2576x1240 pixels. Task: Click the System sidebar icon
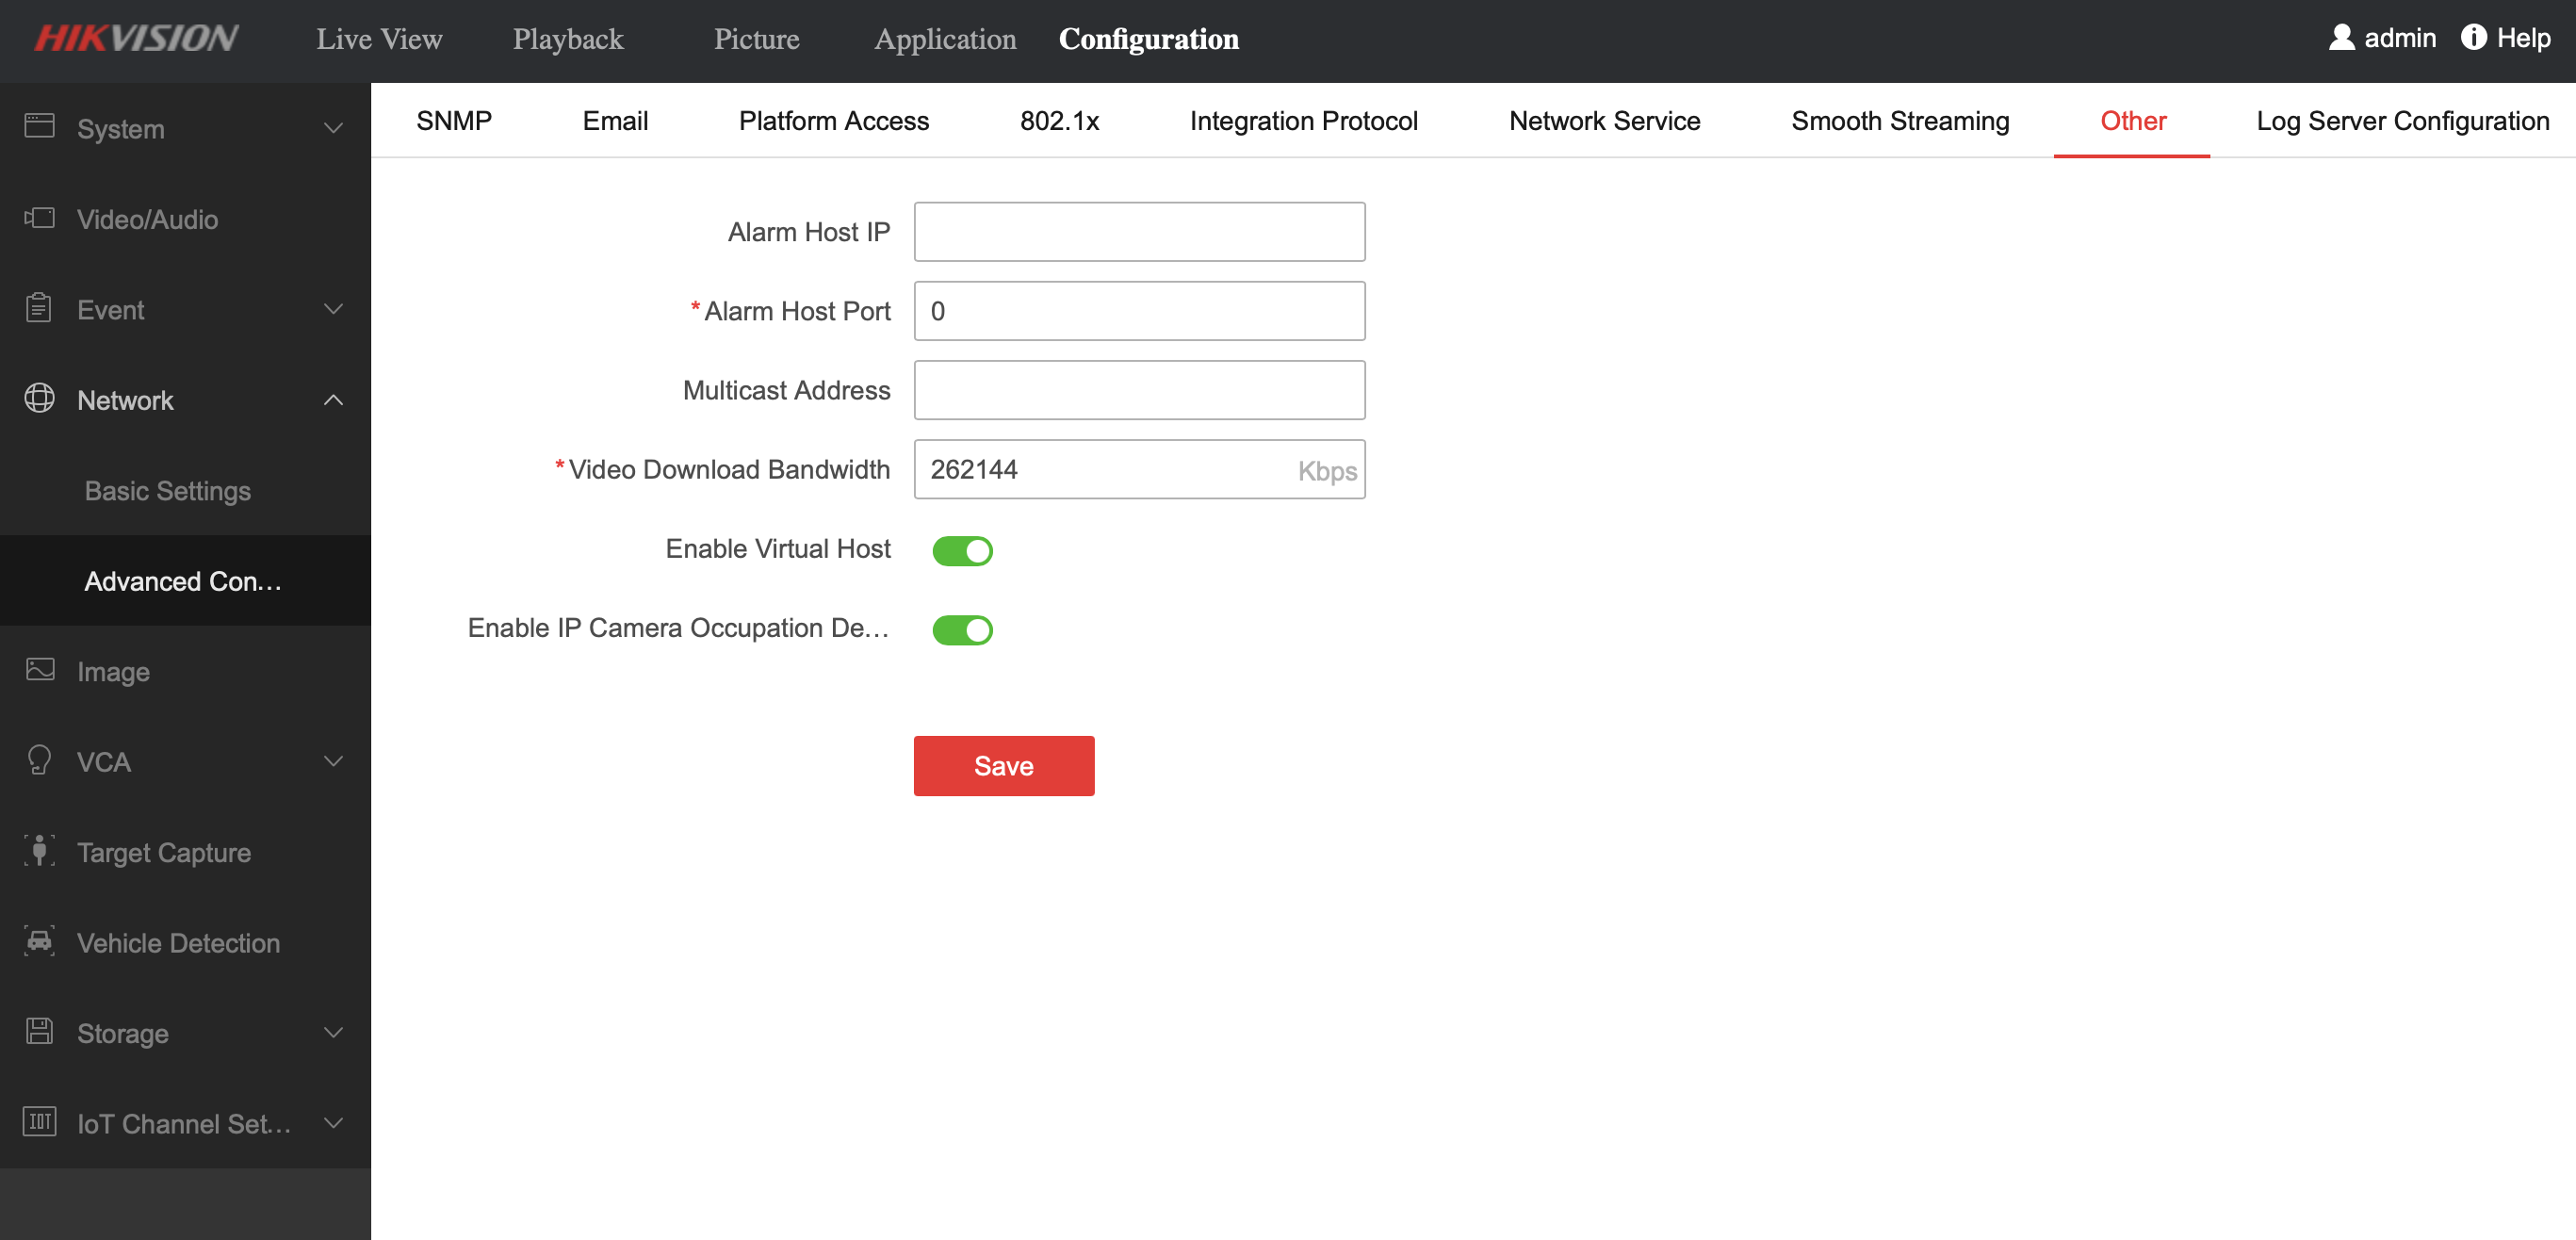pos(40,126)
